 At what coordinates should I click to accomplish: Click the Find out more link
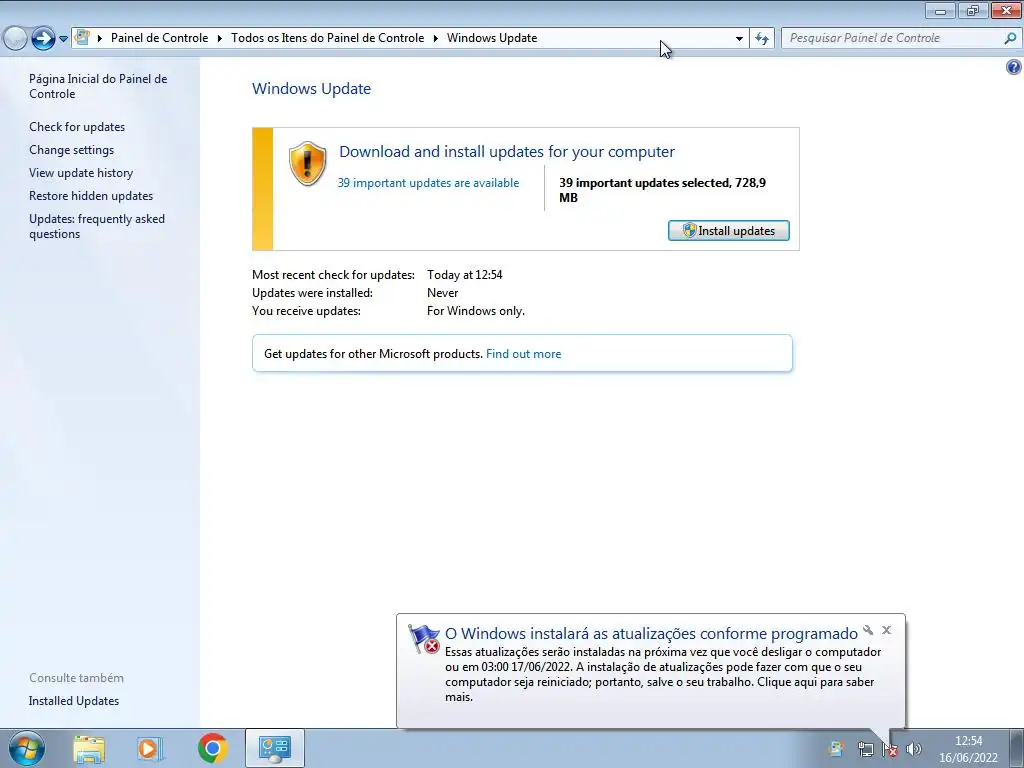click(x=524, y=354)
